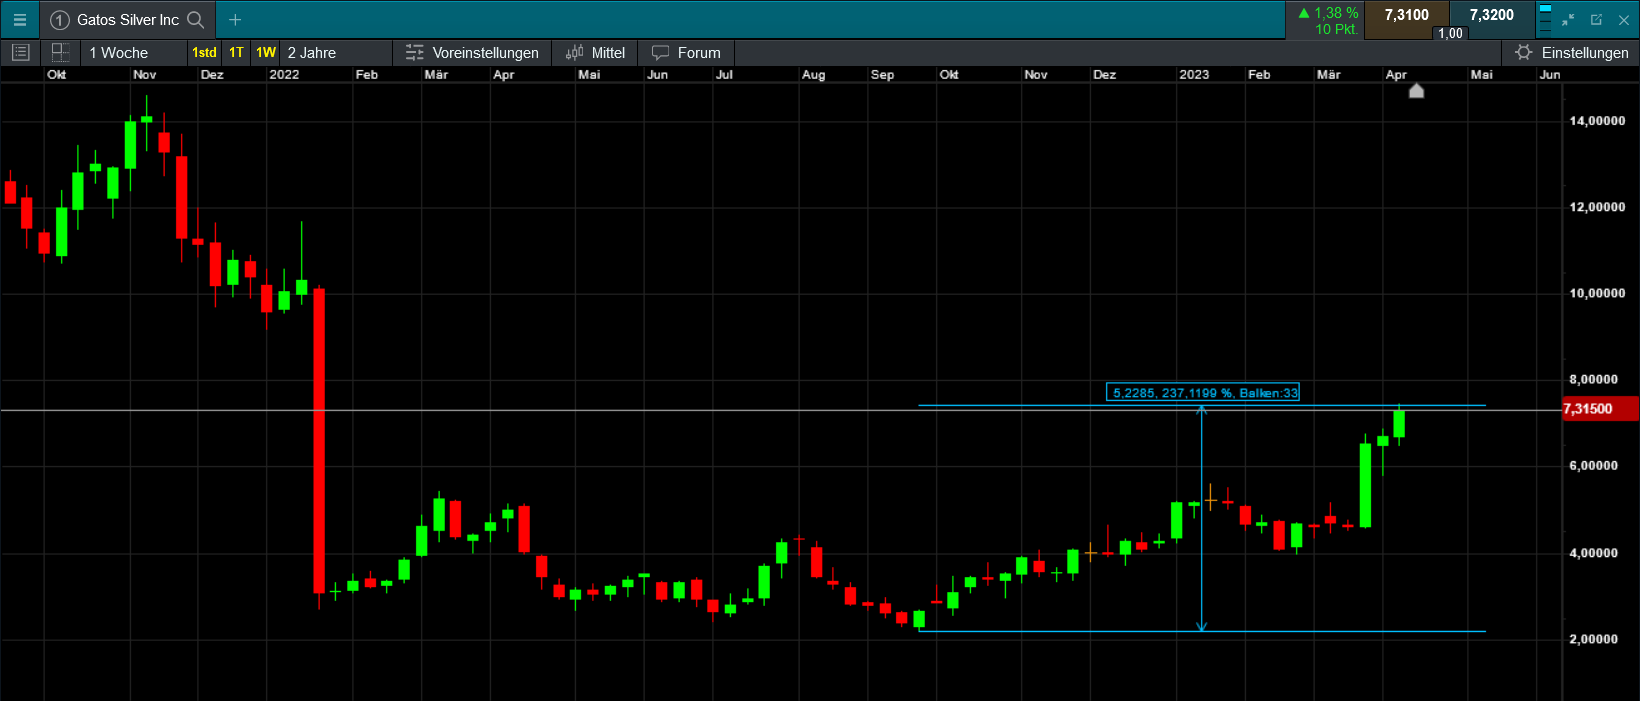This screenshot has height=701, width=1640.
Task: Open the list panel icon in toolbar
Action: [21, 53]
